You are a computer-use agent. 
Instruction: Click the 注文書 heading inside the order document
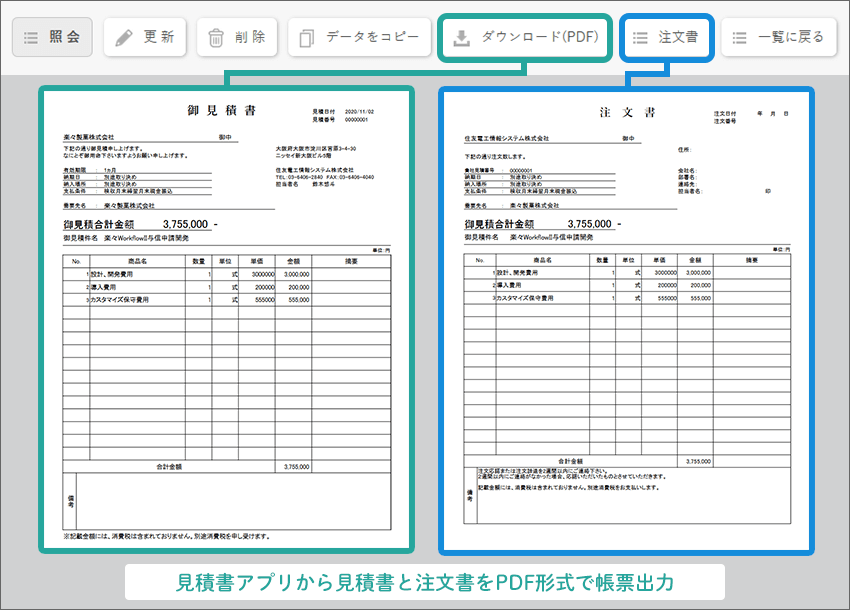coord(627,112)
